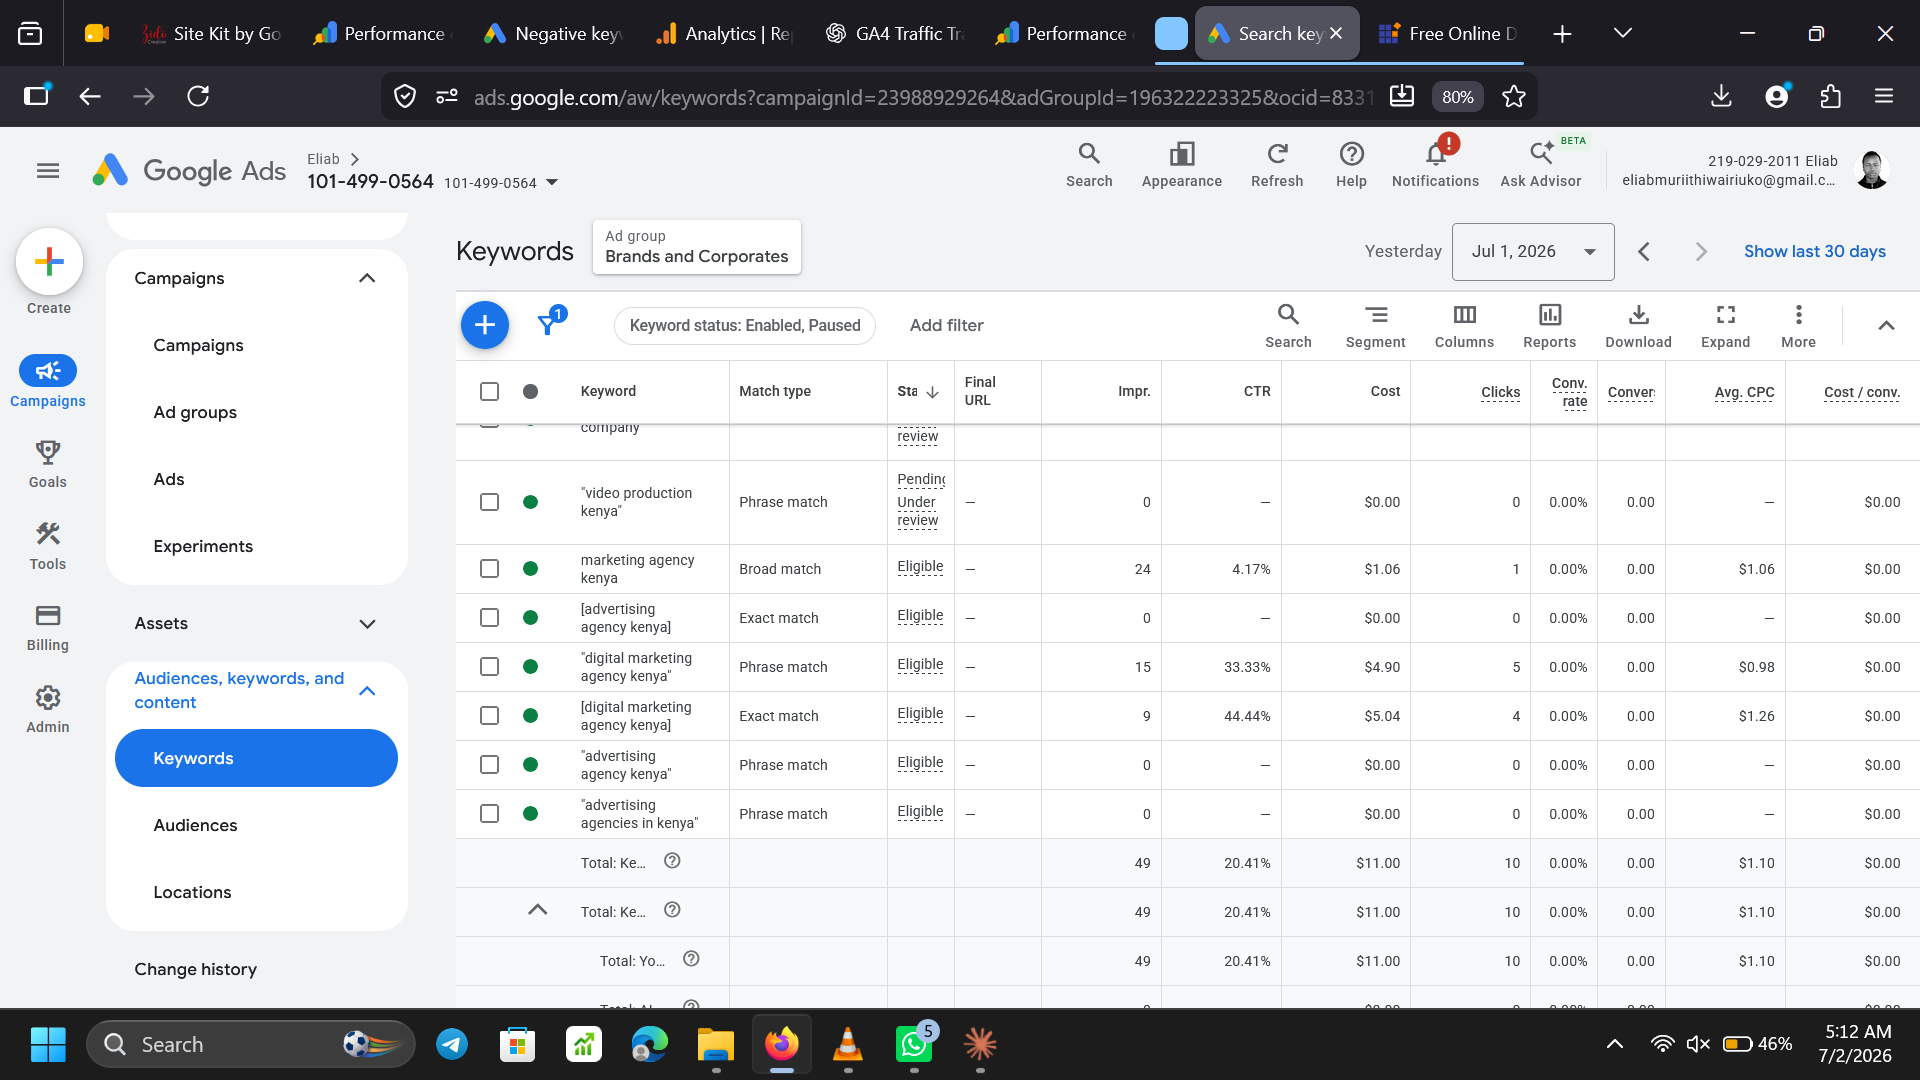
Task: Open Experiments in the side menu
Action: click(203, 546)
